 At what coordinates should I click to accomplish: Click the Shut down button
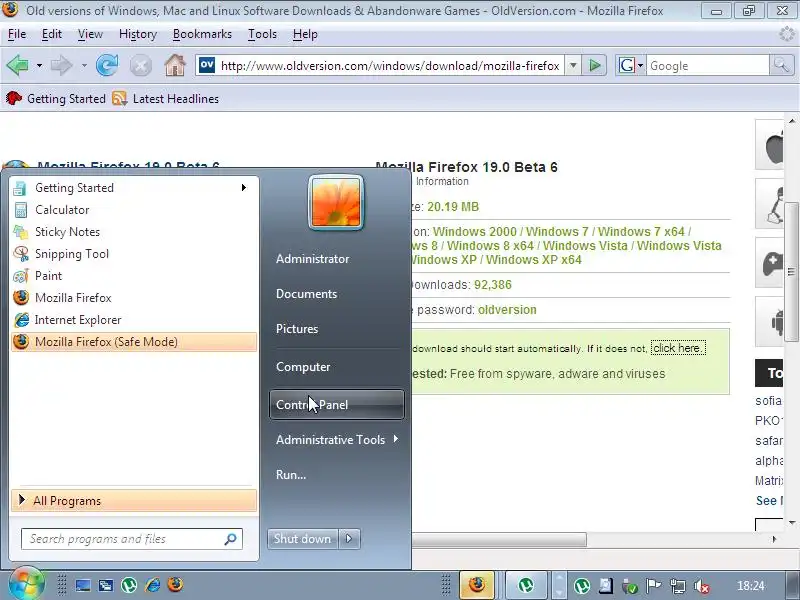(303, 539)
